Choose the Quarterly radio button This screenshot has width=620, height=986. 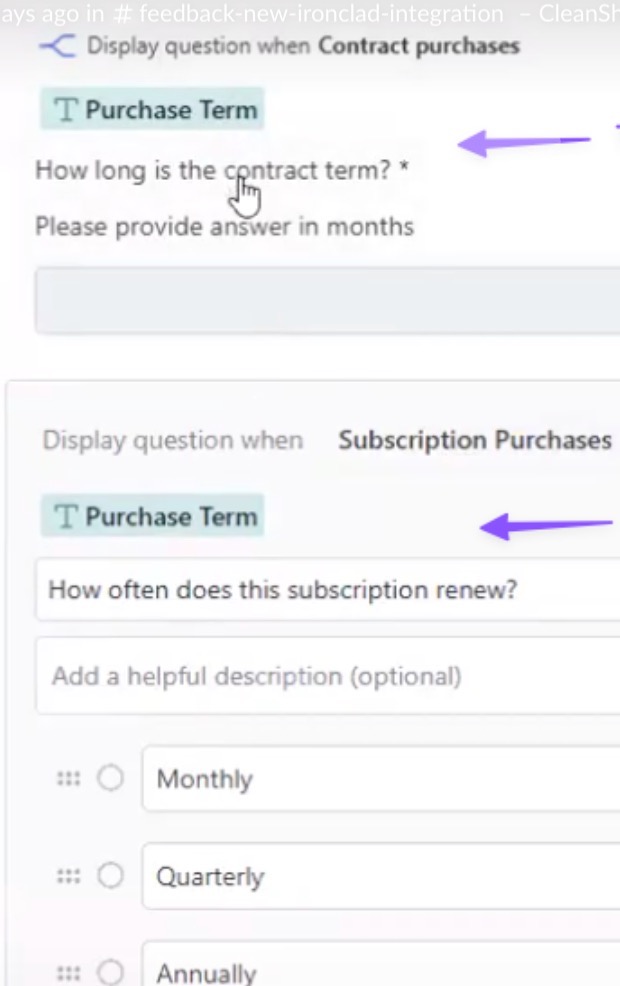tap(110, 876)
